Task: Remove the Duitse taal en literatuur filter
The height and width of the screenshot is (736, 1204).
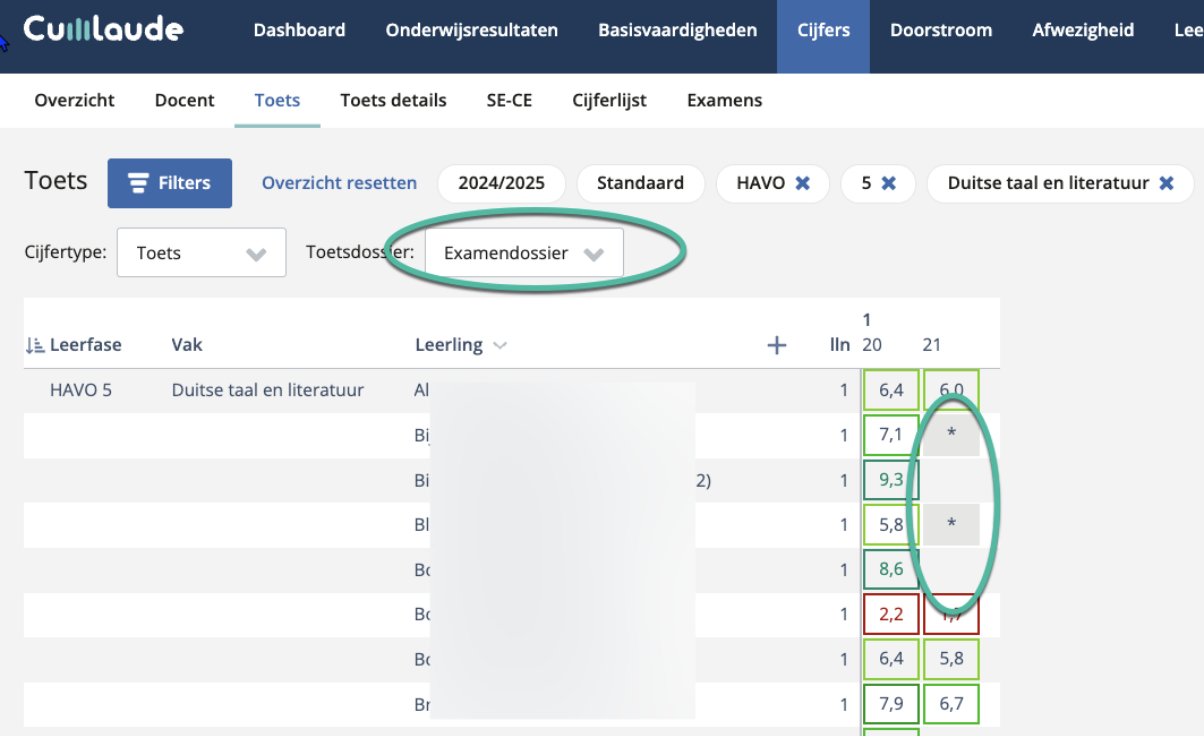Action: [x=1166, y=184]
